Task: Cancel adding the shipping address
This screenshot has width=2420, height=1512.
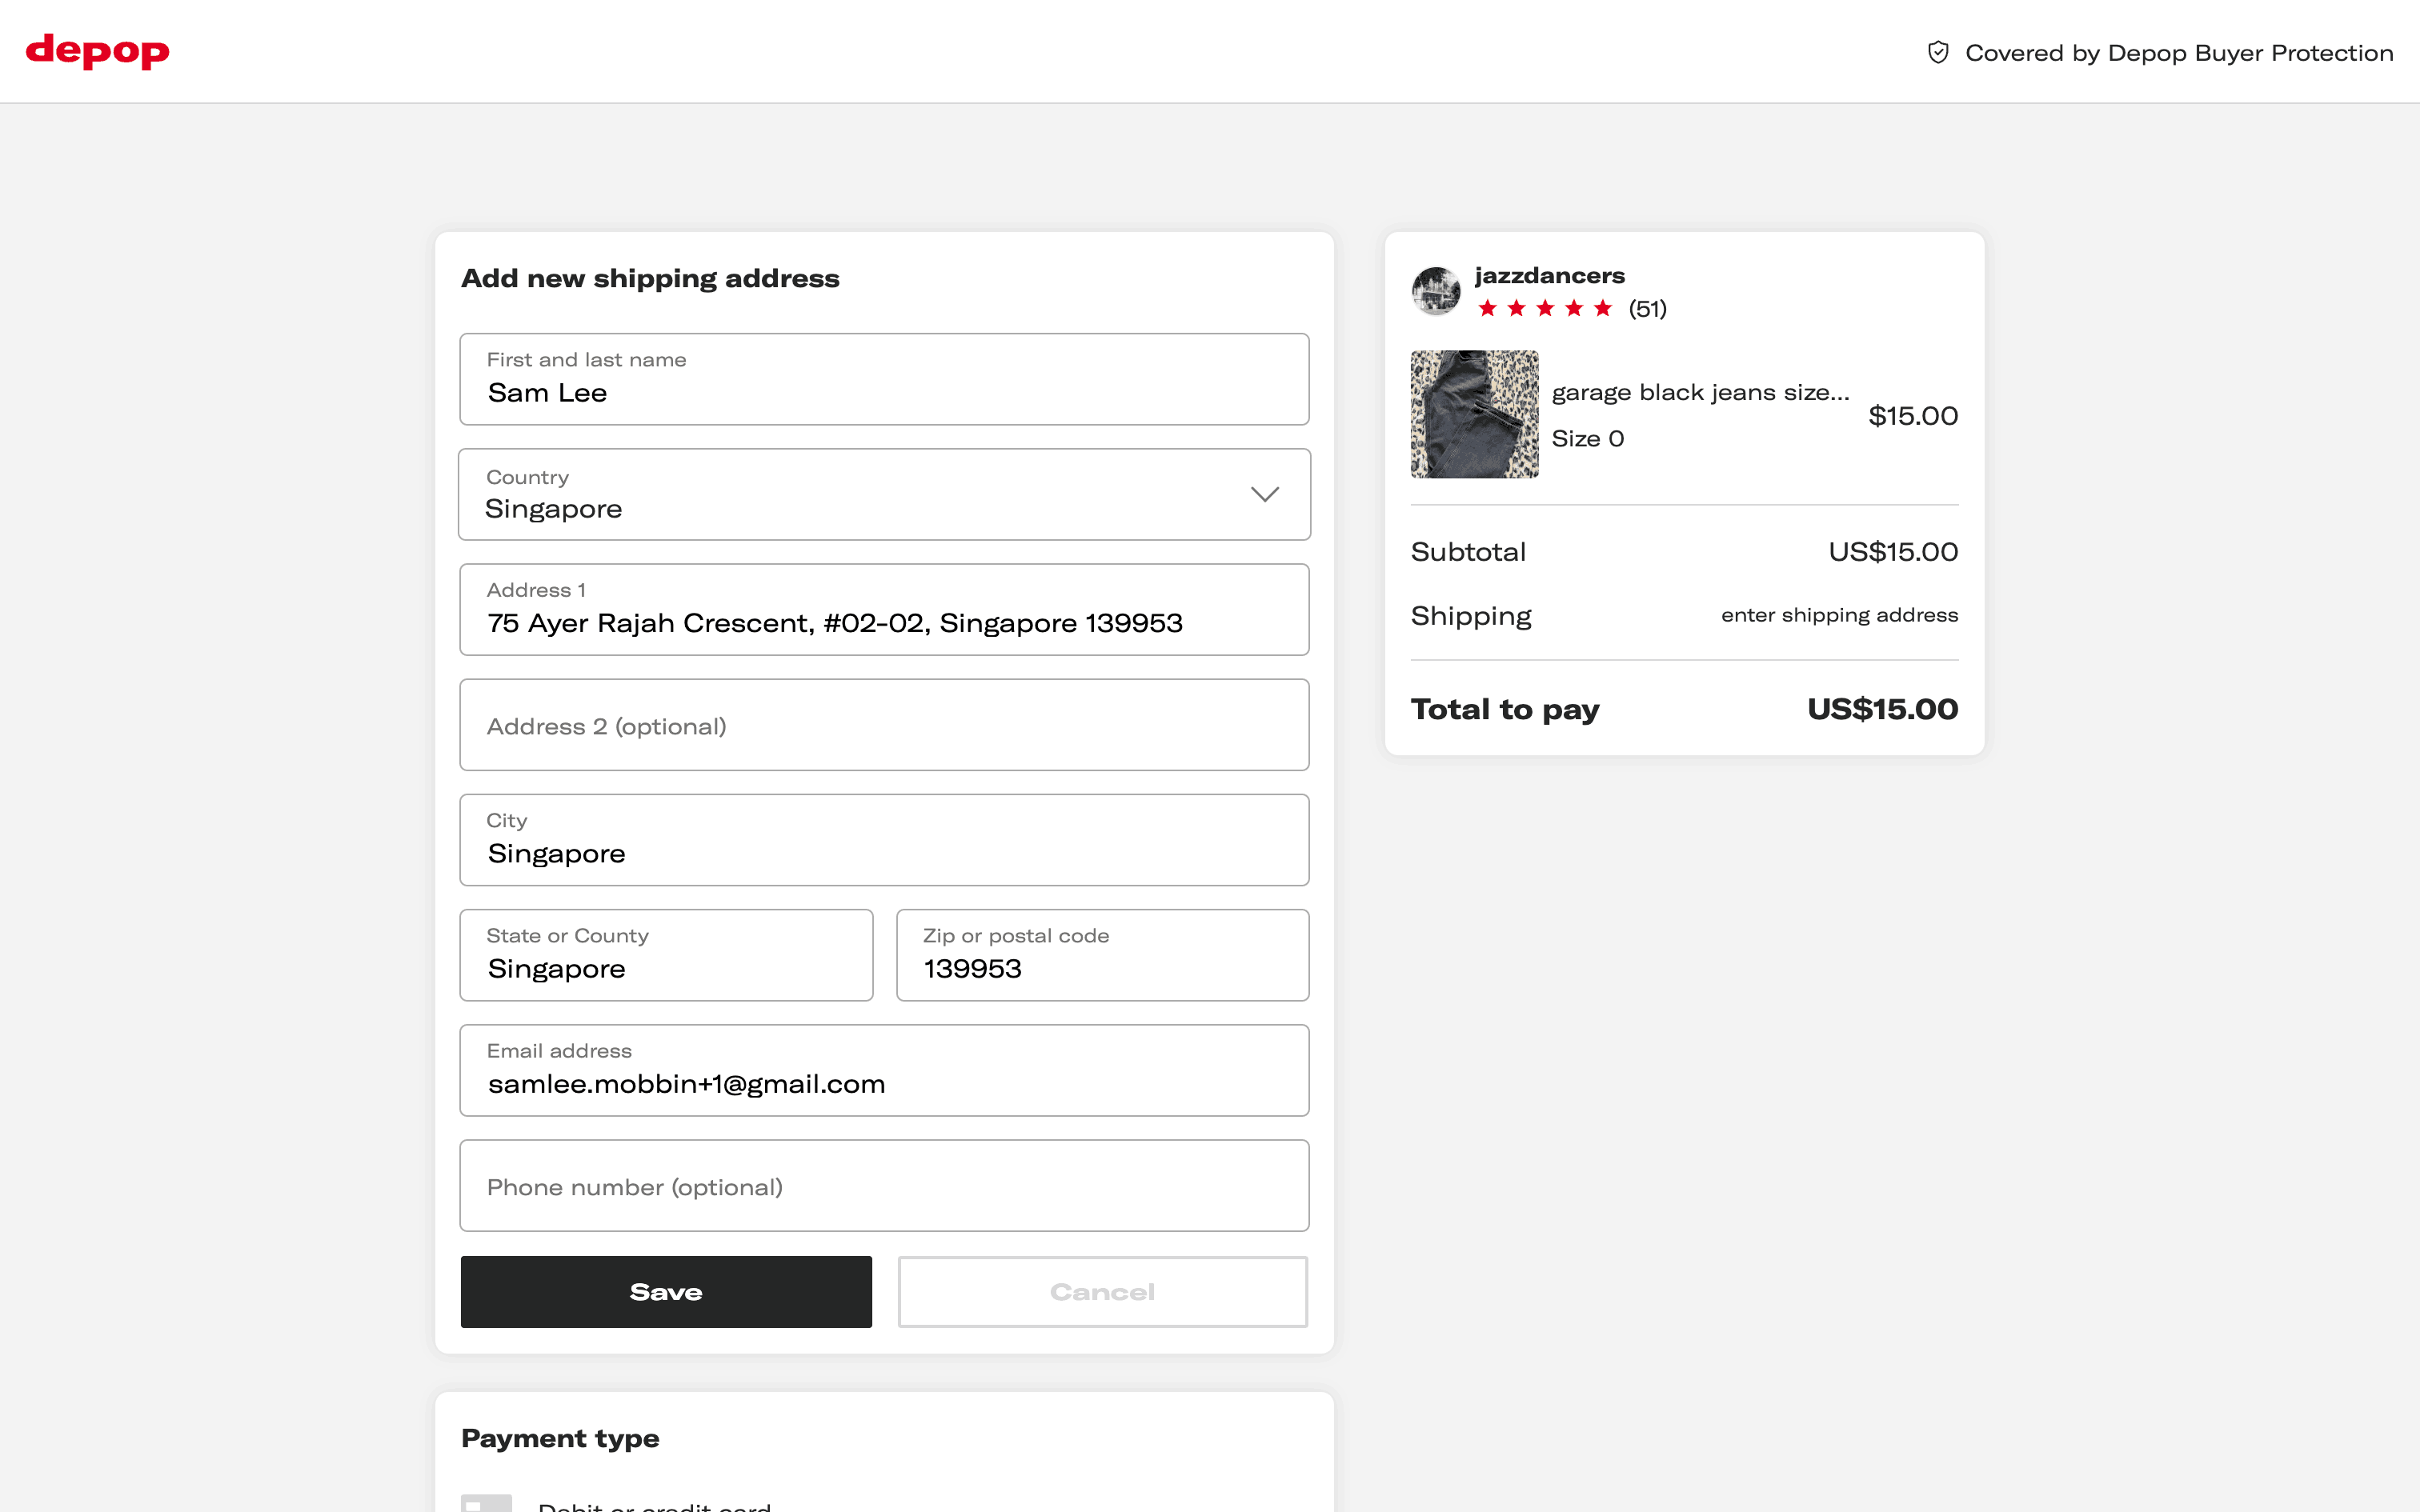Action: pyautogui.click(x=1102, y=1292)
